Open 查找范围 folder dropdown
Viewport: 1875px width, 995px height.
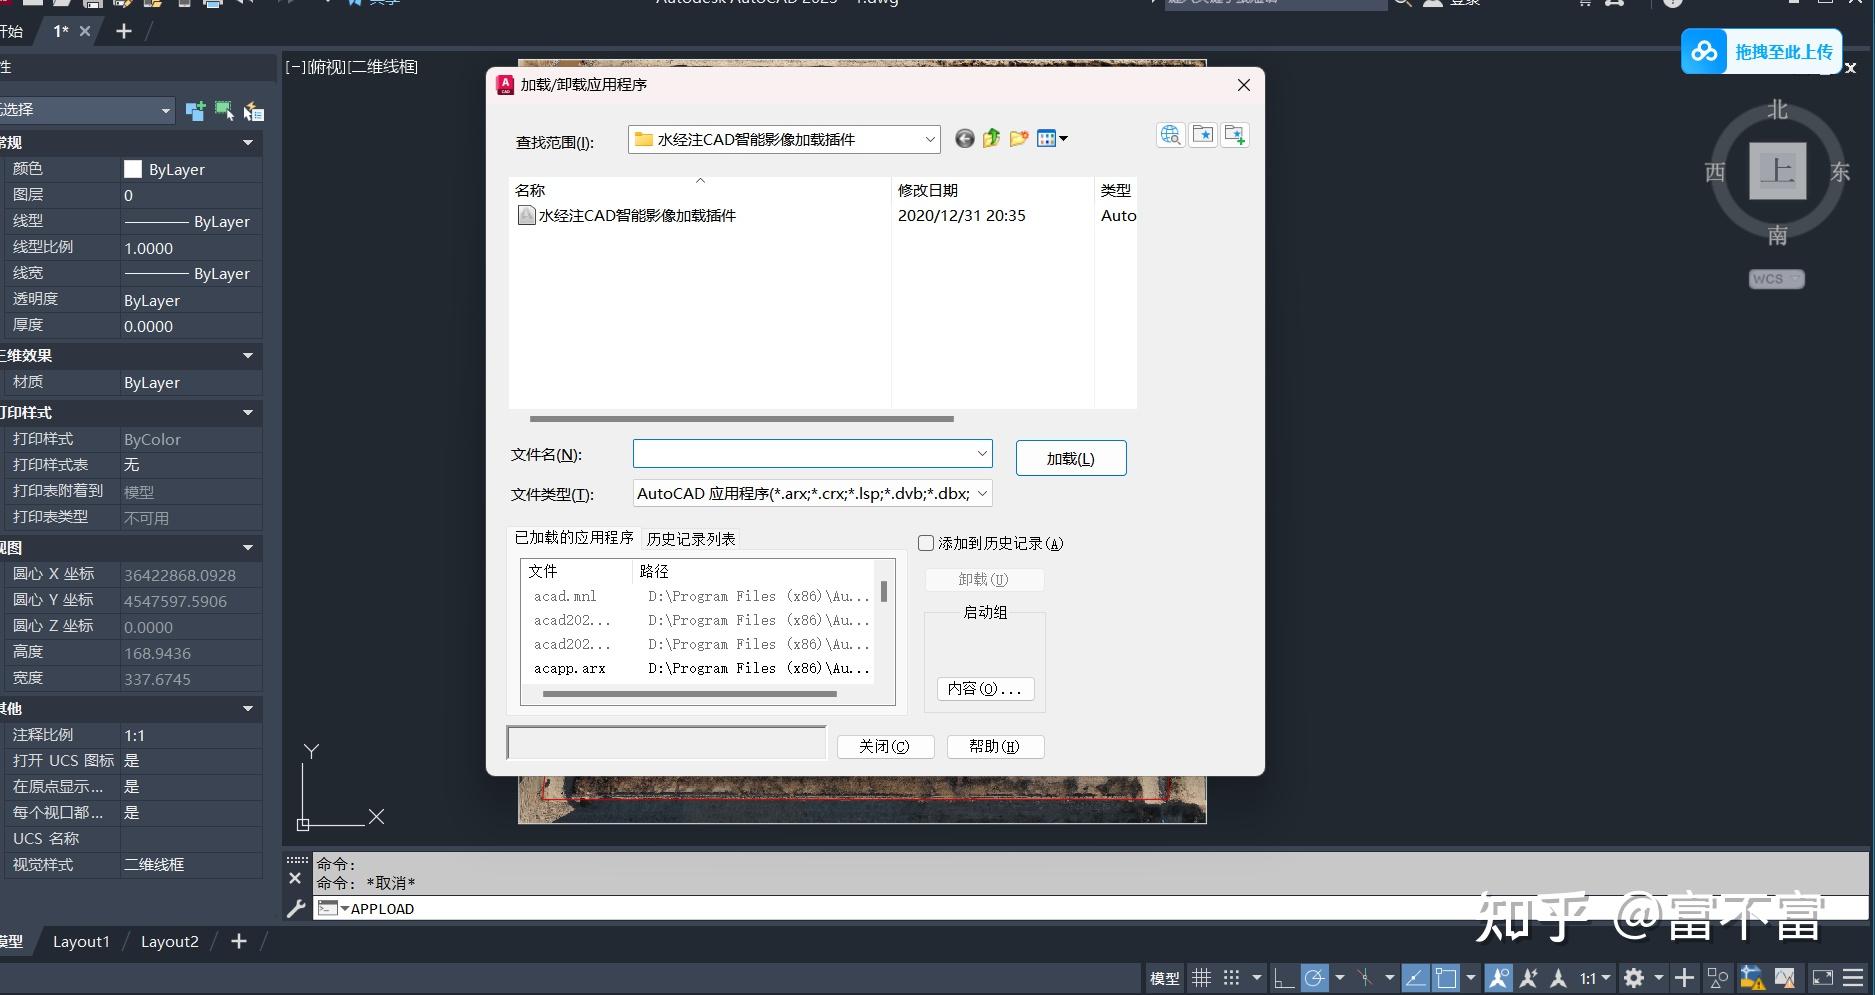(x=929, y=139)
